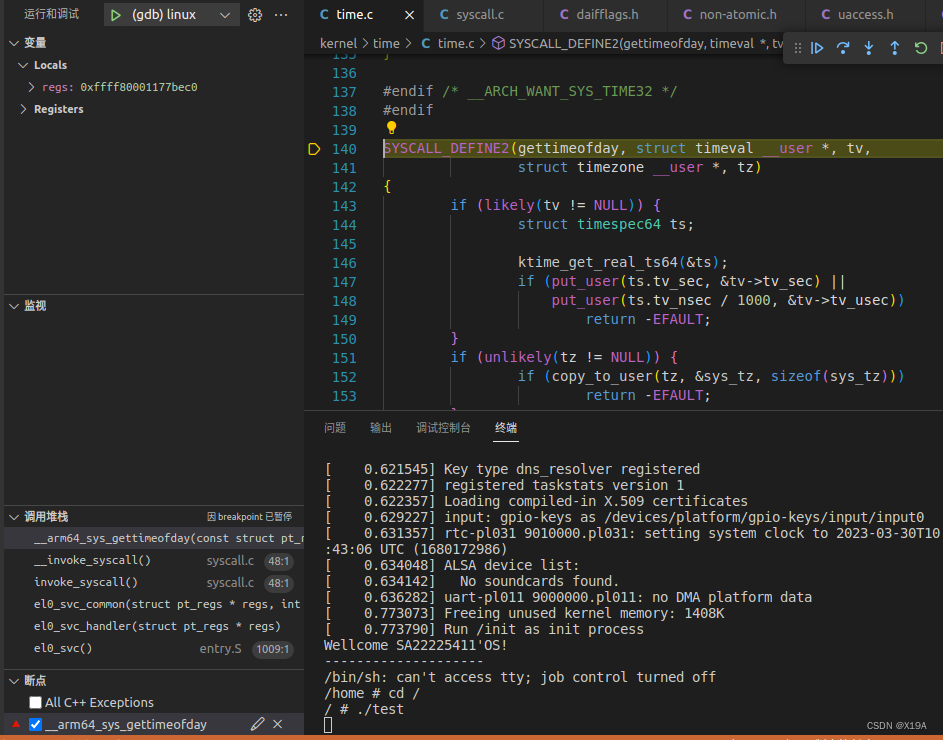Screen dimensions: 943x740
Task: Click the lightbulb quick-fix icon near line 139
Action: (391, 129)
